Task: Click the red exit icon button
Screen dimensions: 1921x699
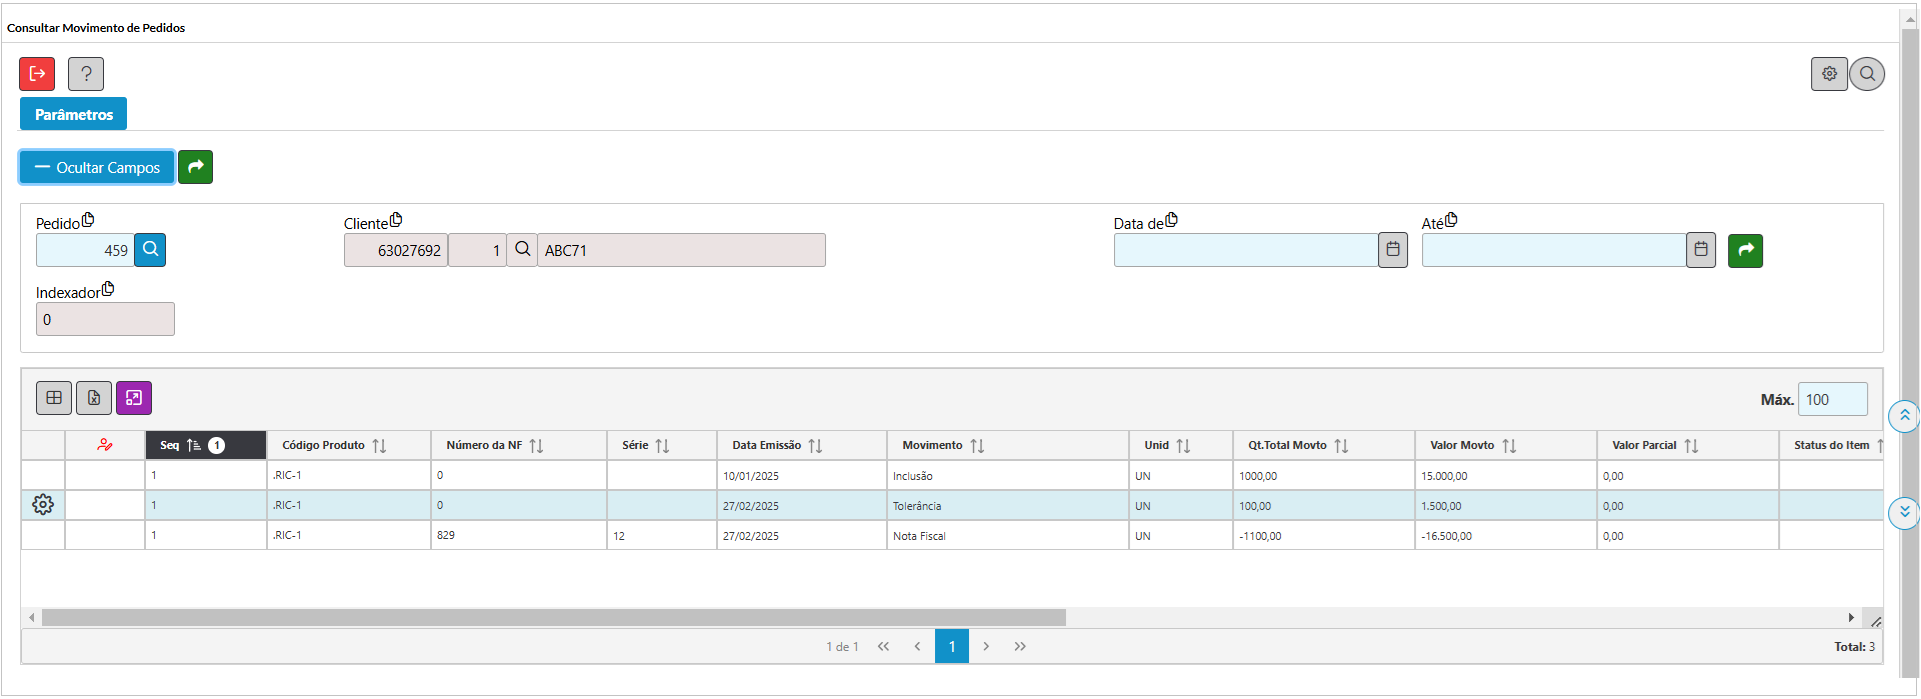Action: 37,74
